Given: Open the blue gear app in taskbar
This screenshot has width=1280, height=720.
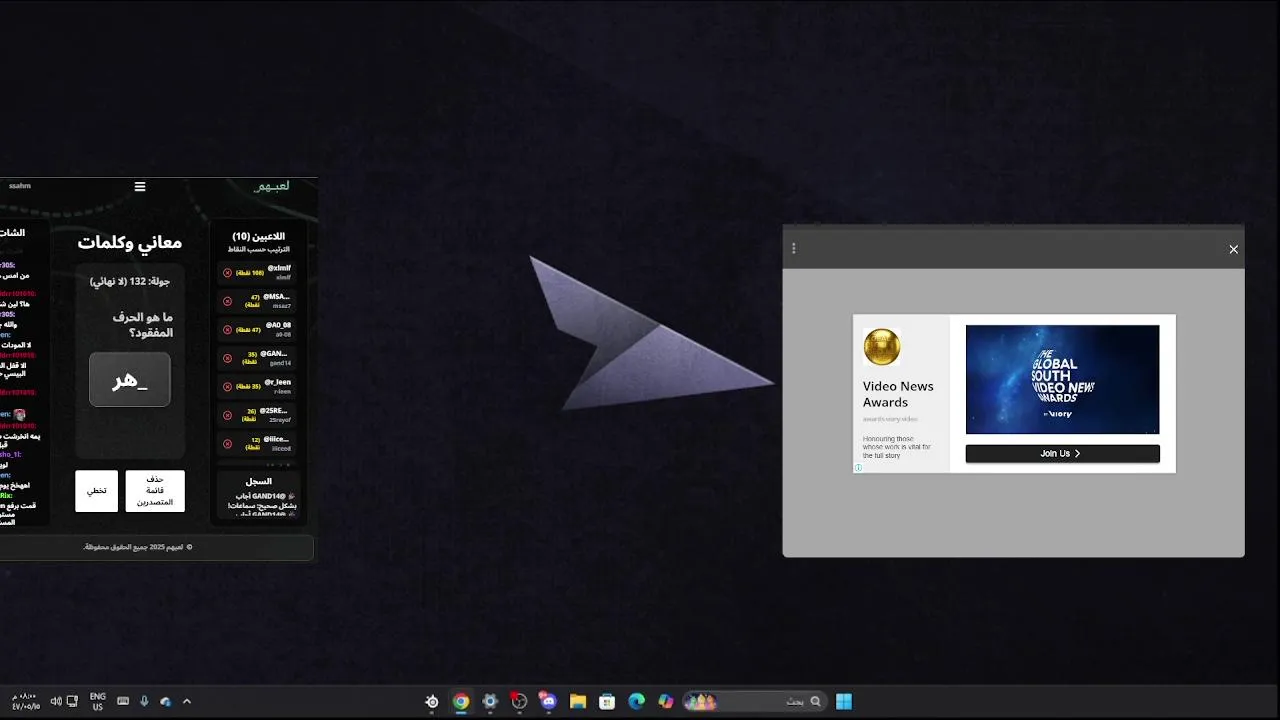Looking at the screenshot, I should coord(490,702).
